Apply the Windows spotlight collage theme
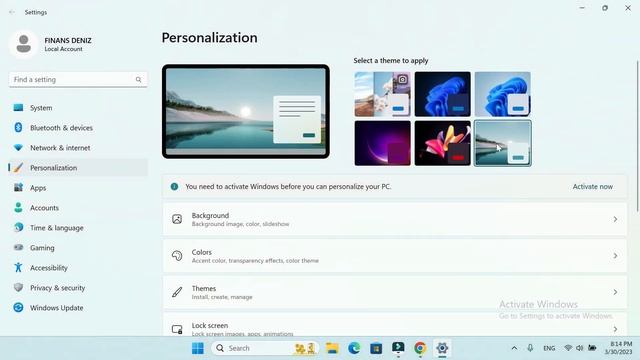The width and height of the screenshot is (640, 360). [382, 94]
